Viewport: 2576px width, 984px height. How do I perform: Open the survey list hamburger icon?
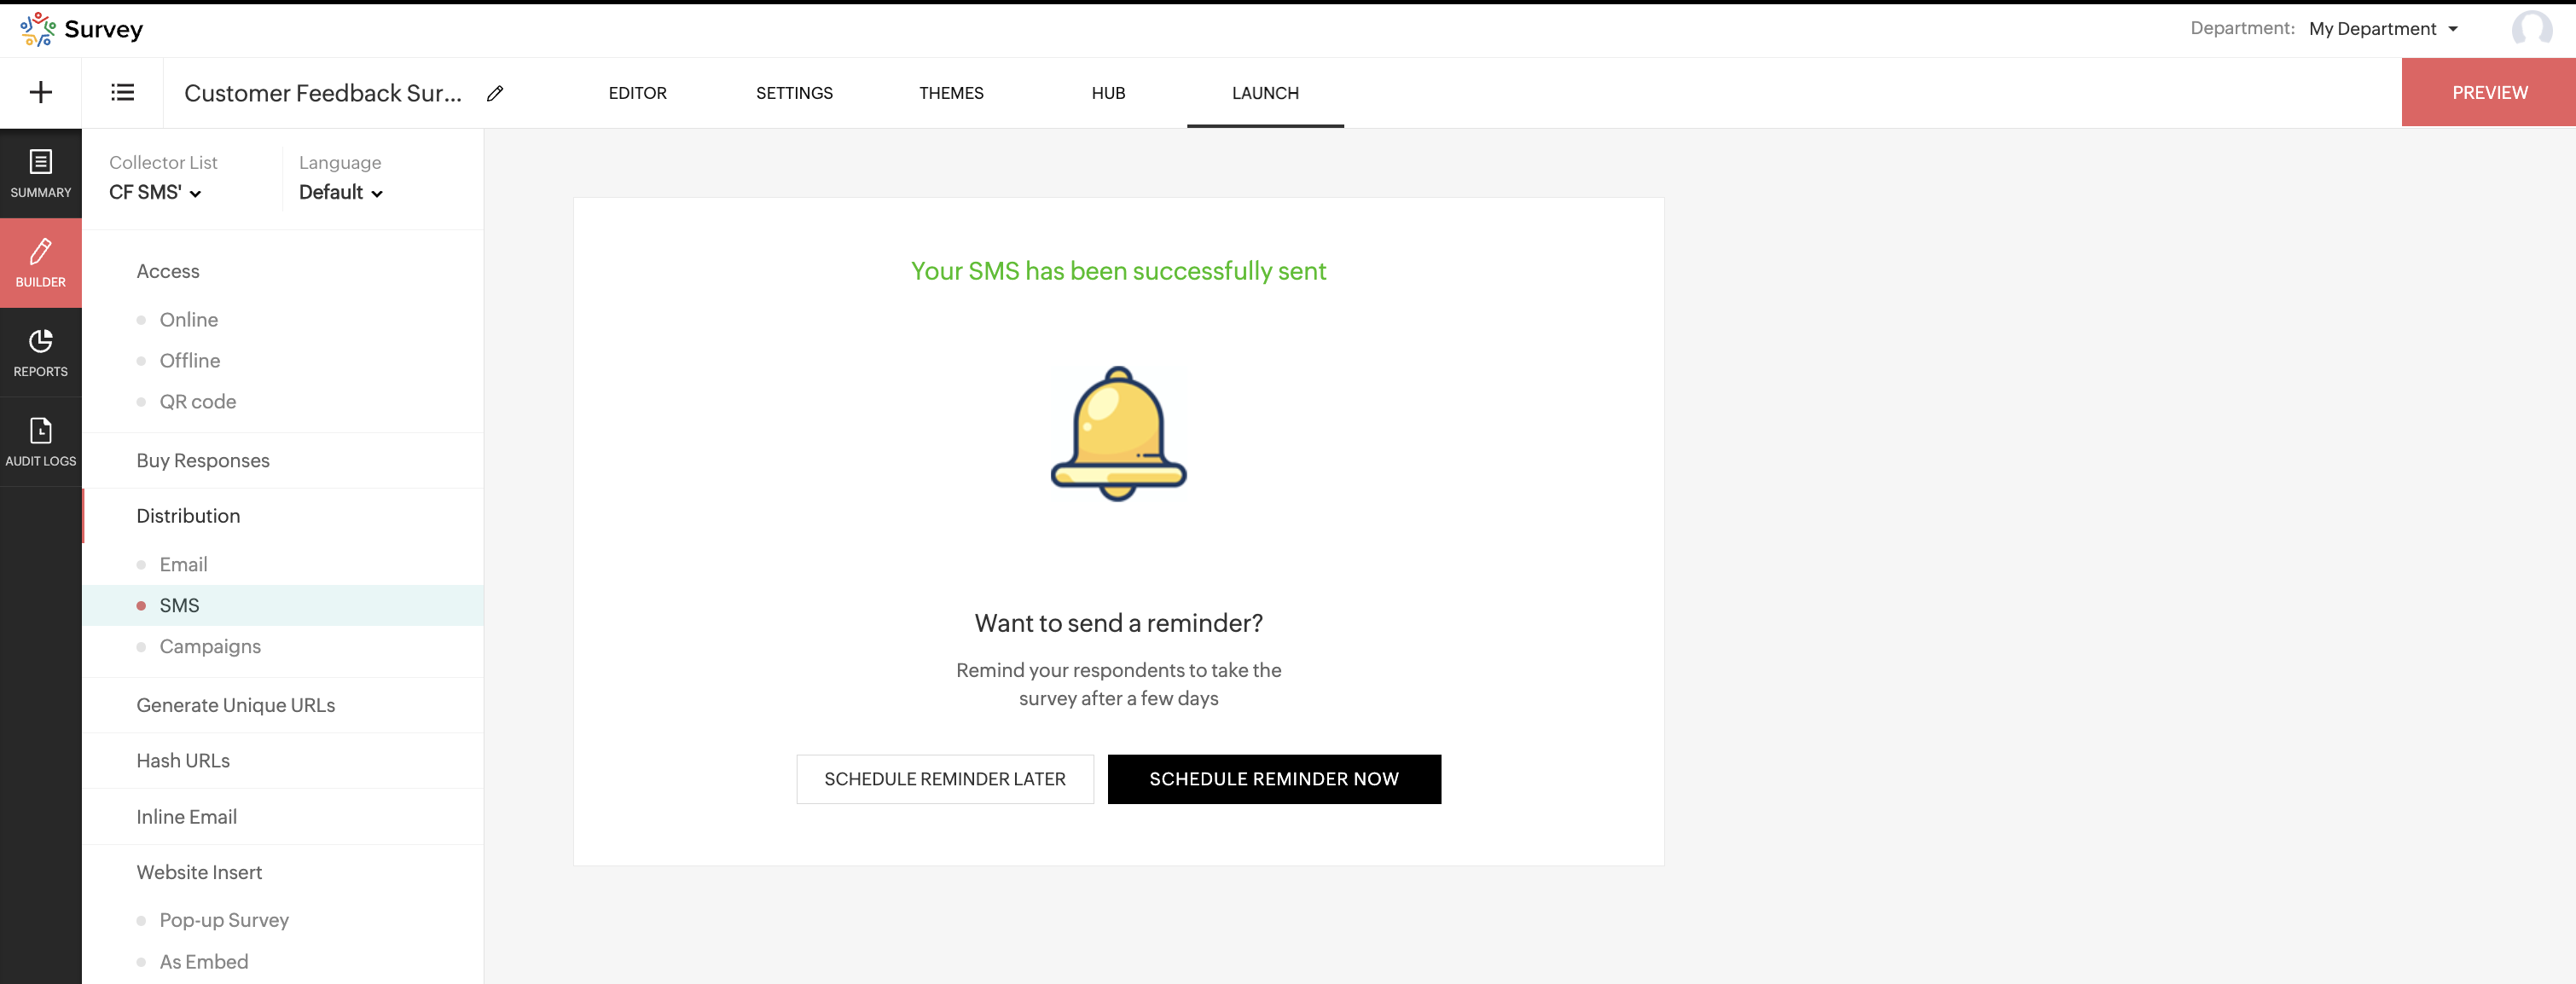(122, 93)
